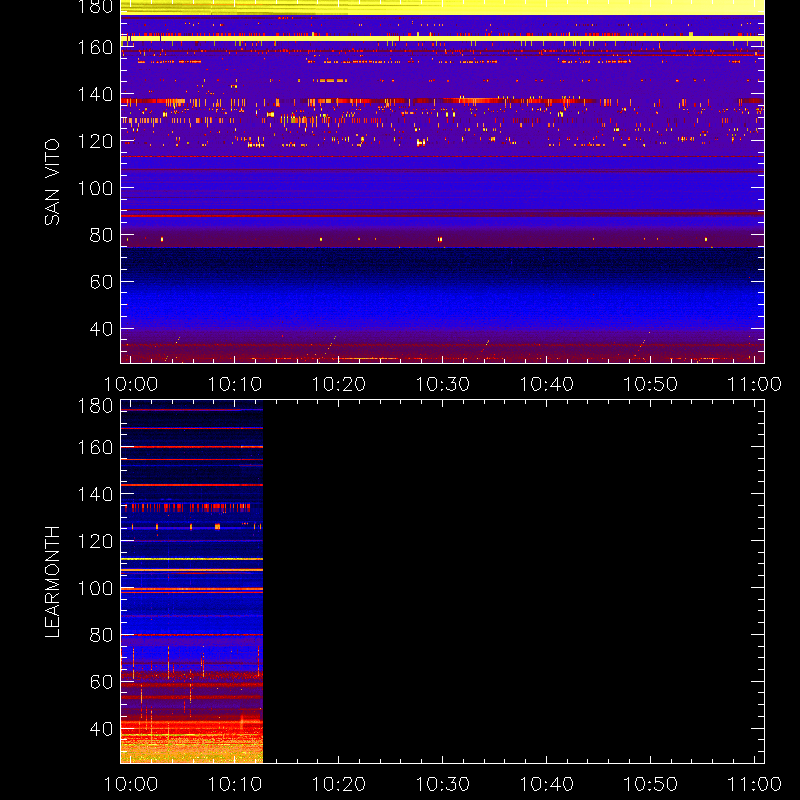Select the 120 tick label on San Vito axis
Image resolution: width=800 pixels, height=800 pixels.
pos(95,141)
